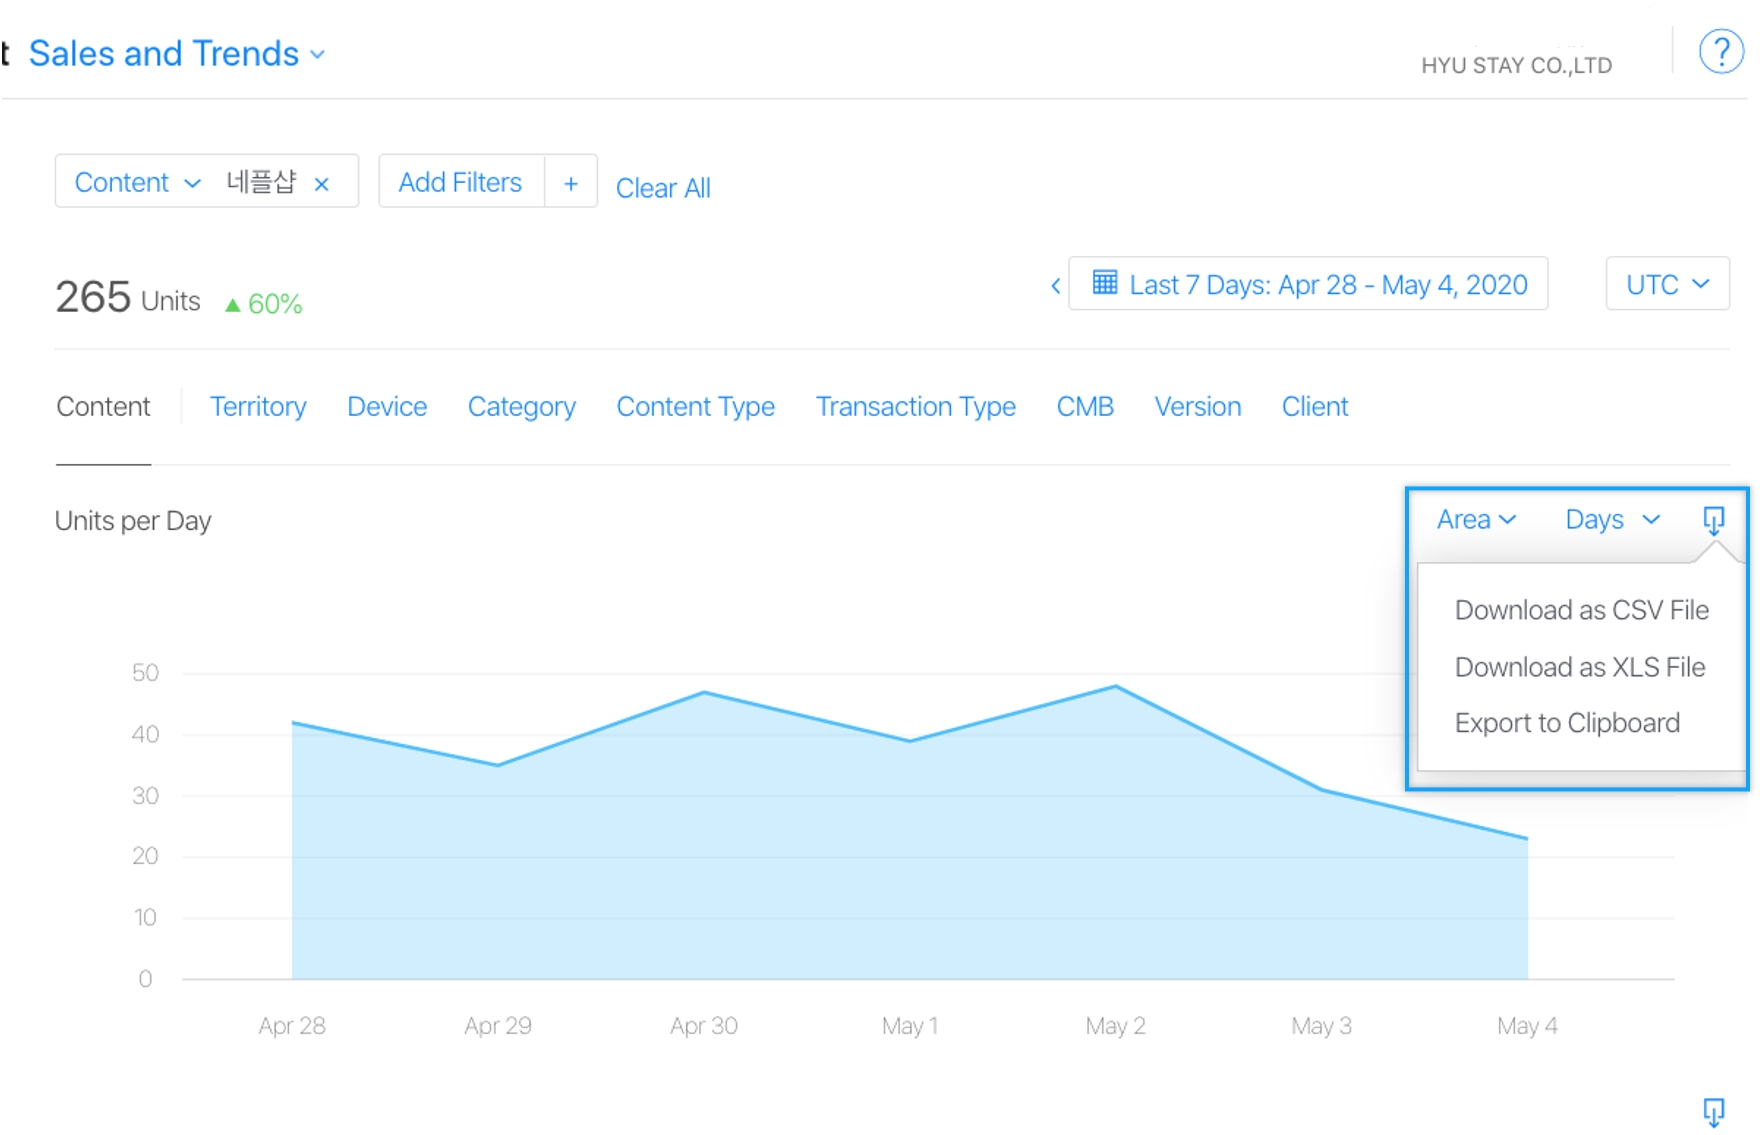The height and width of the screenshot is (1135, 1760).
Task: Switch to the Device tab
Action: click(387, 407)
